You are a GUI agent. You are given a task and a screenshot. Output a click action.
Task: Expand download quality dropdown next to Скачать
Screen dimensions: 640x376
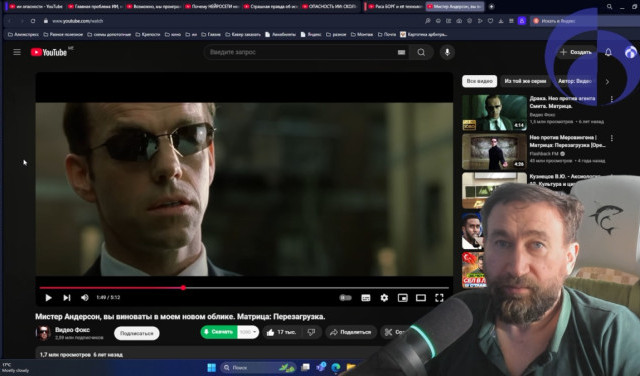(x=248, y=332)
